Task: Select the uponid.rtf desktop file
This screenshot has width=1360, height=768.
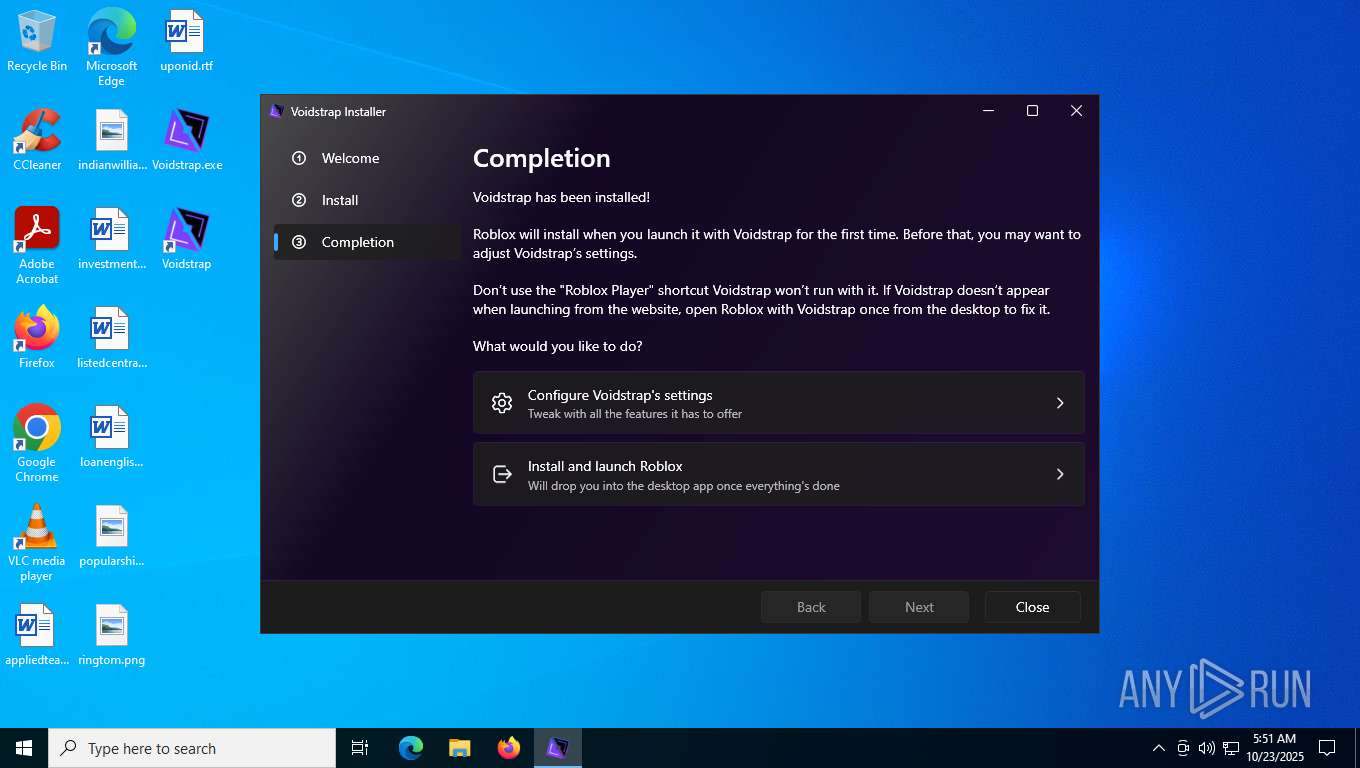Action: 186,41
